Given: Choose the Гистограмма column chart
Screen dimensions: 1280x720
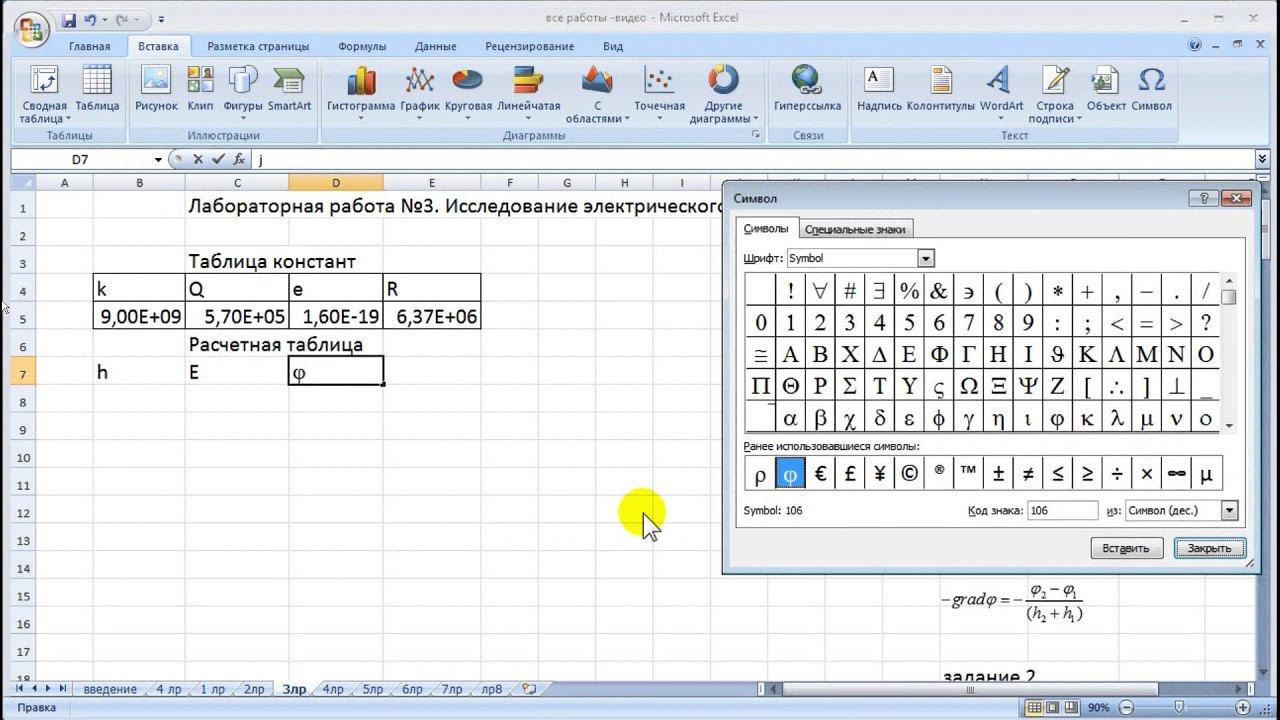Looking at the screenshot, I should point(361,94).
